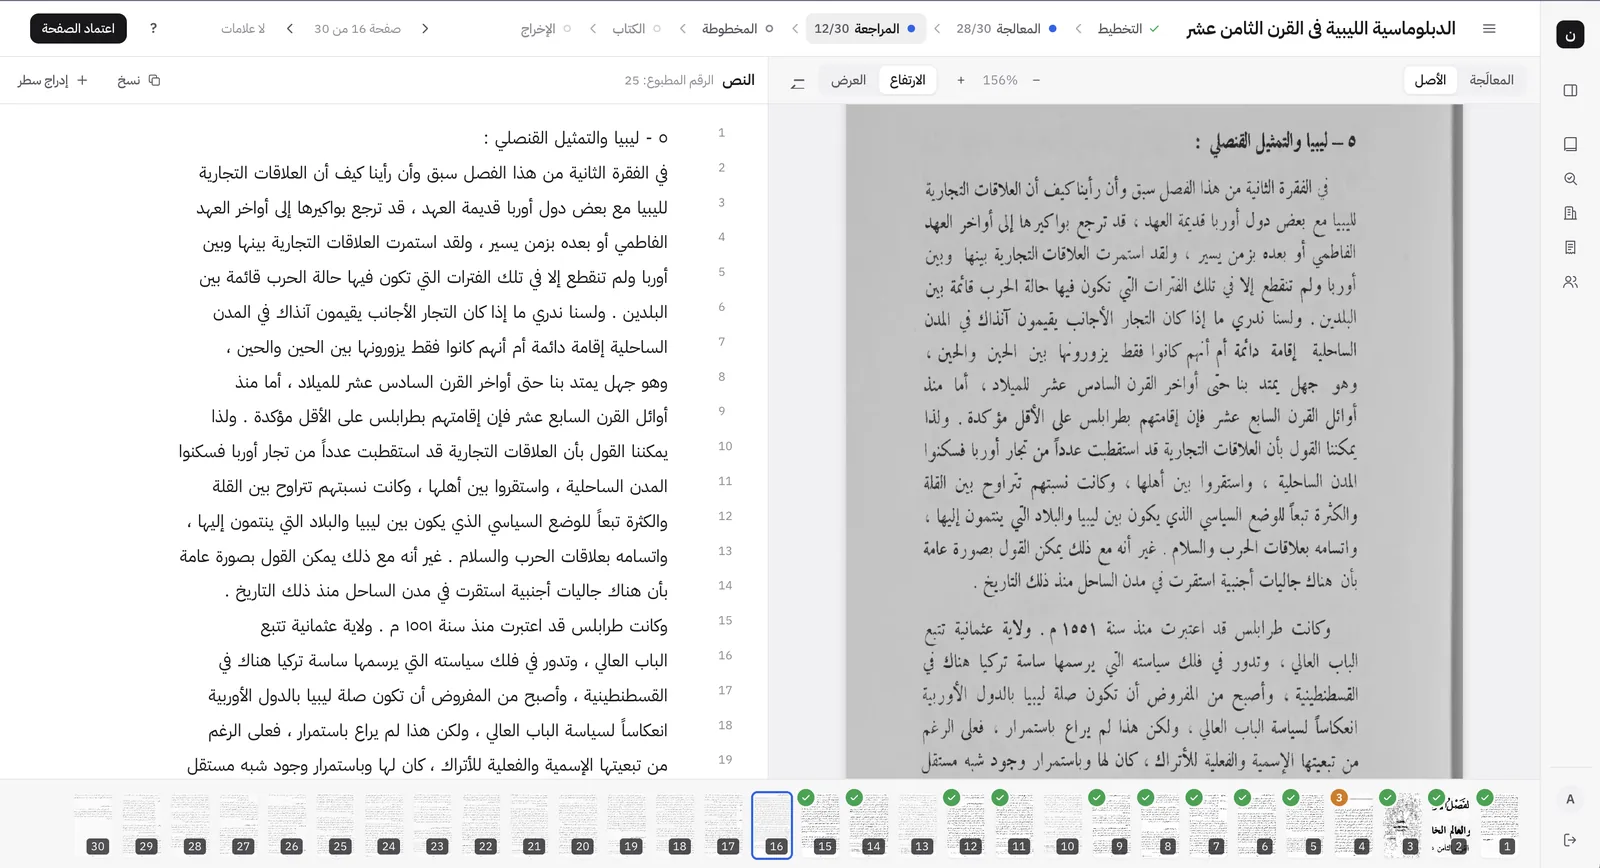Toggle the sidebar panel icon
This screenshot has height=868, width=1600.
tap(1570, 90)
